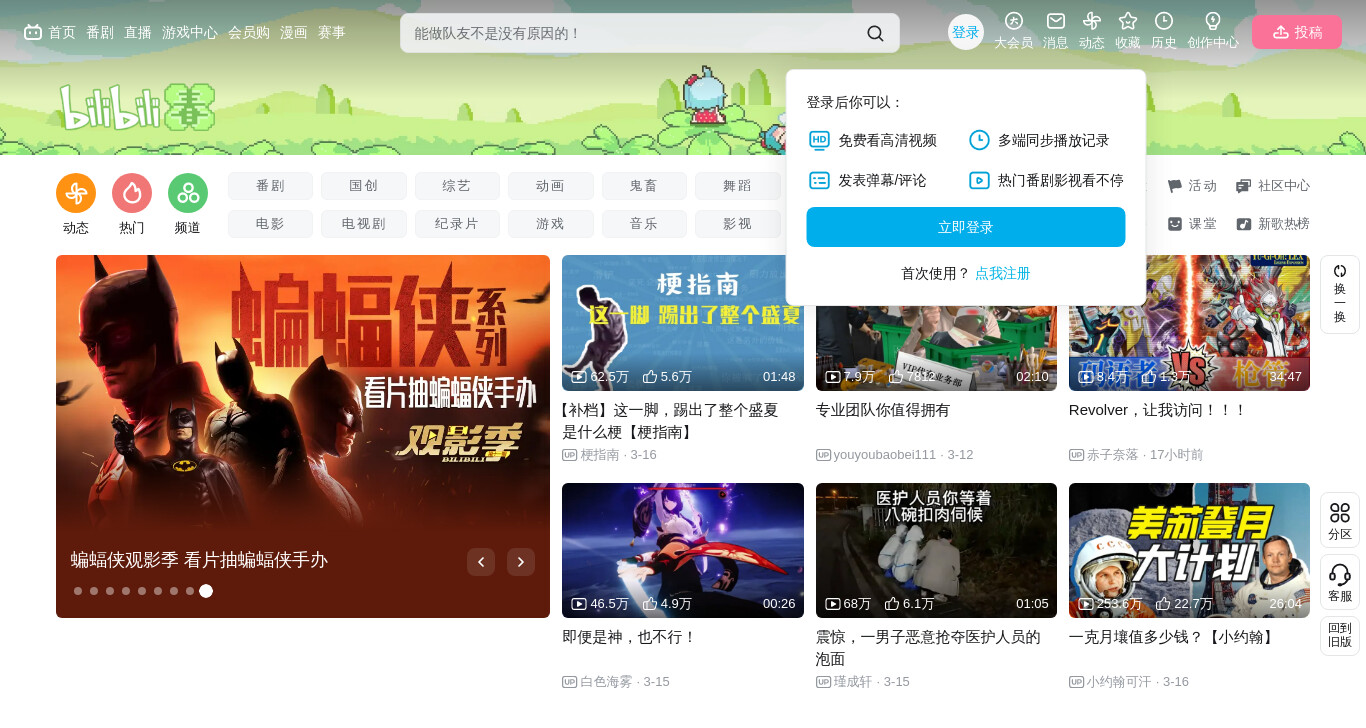1366x728 pixels.
Task: Select the 国创 category tag
Action: 364,186
